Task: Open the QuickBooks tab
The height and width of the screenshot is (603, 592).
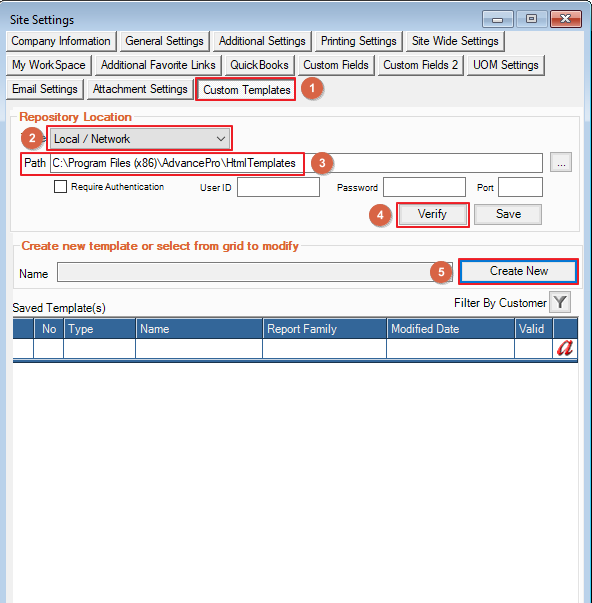Action: coord(259,65)
